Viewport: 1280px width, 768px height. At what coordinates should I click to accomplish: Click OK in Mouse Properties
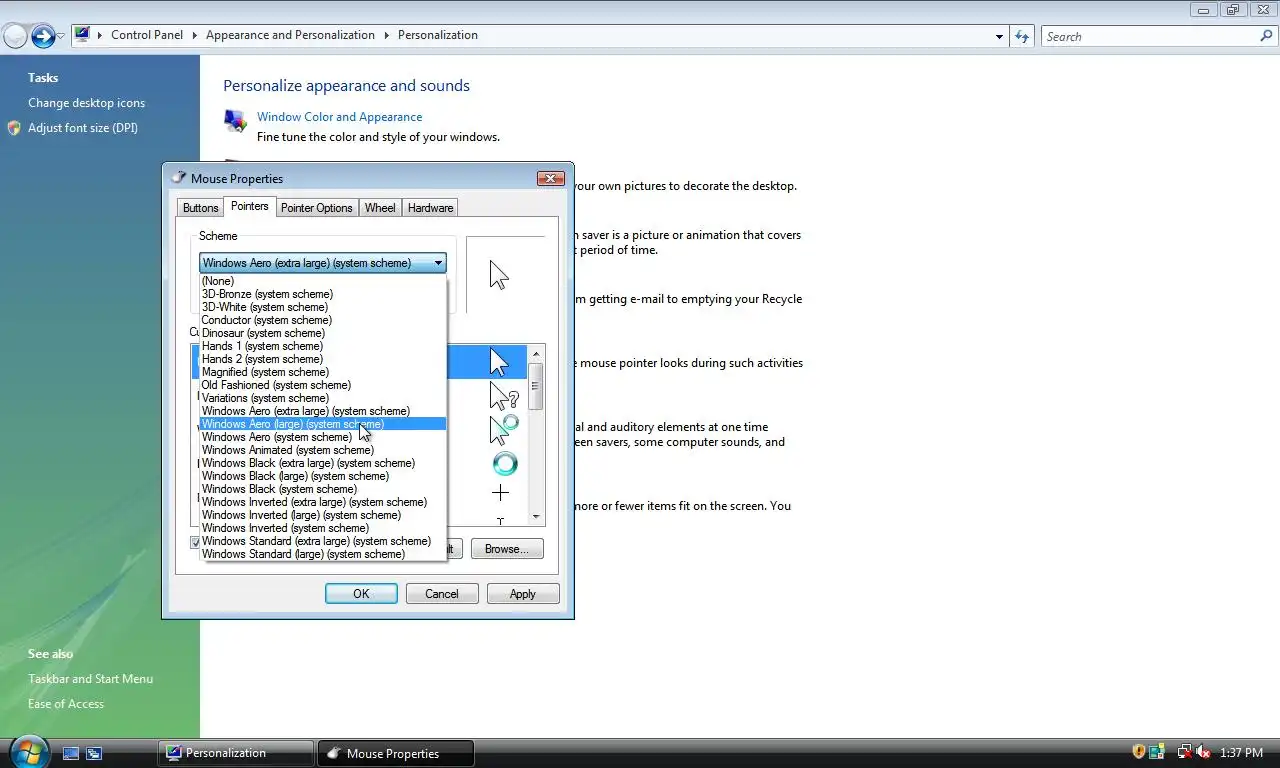pyautogui.click(x=361, y=594)
